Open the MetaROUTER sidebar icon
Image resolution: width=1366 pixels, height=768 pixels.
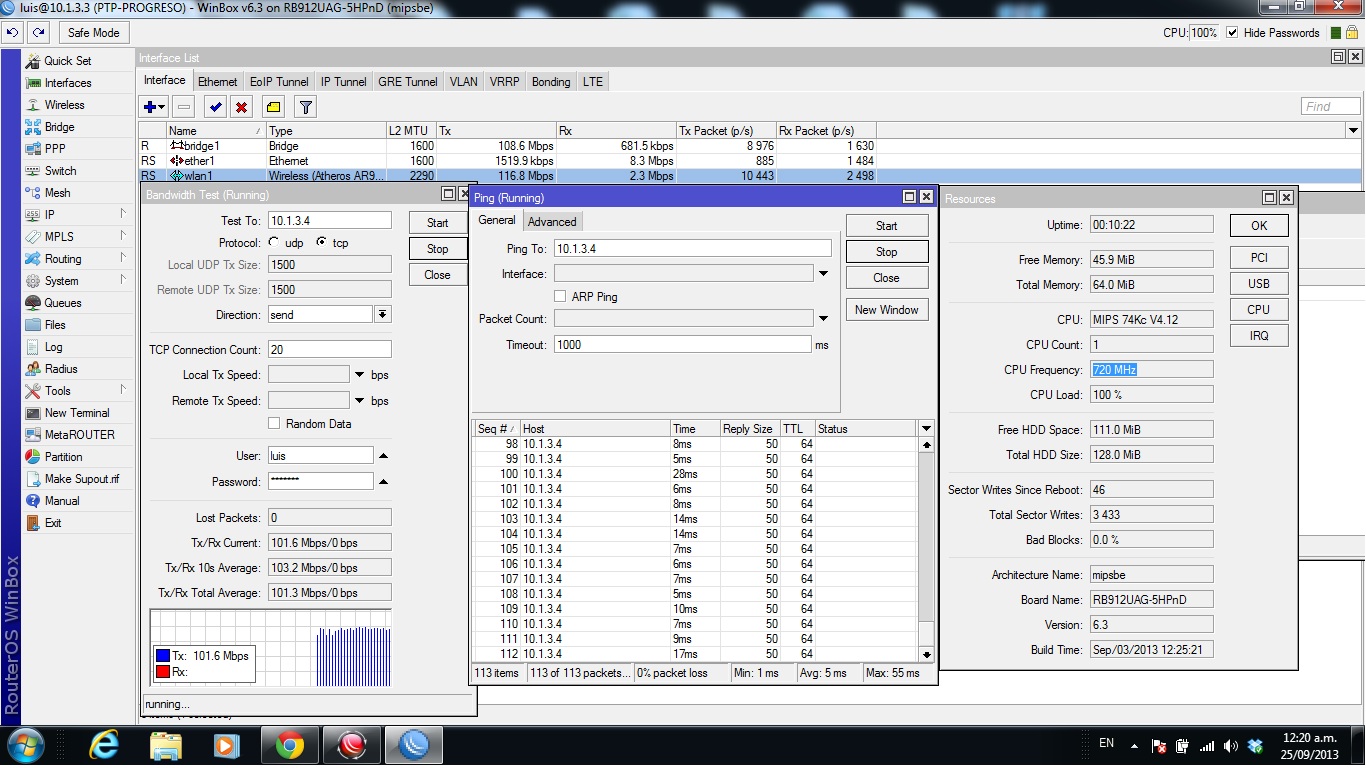click(33, 435)
